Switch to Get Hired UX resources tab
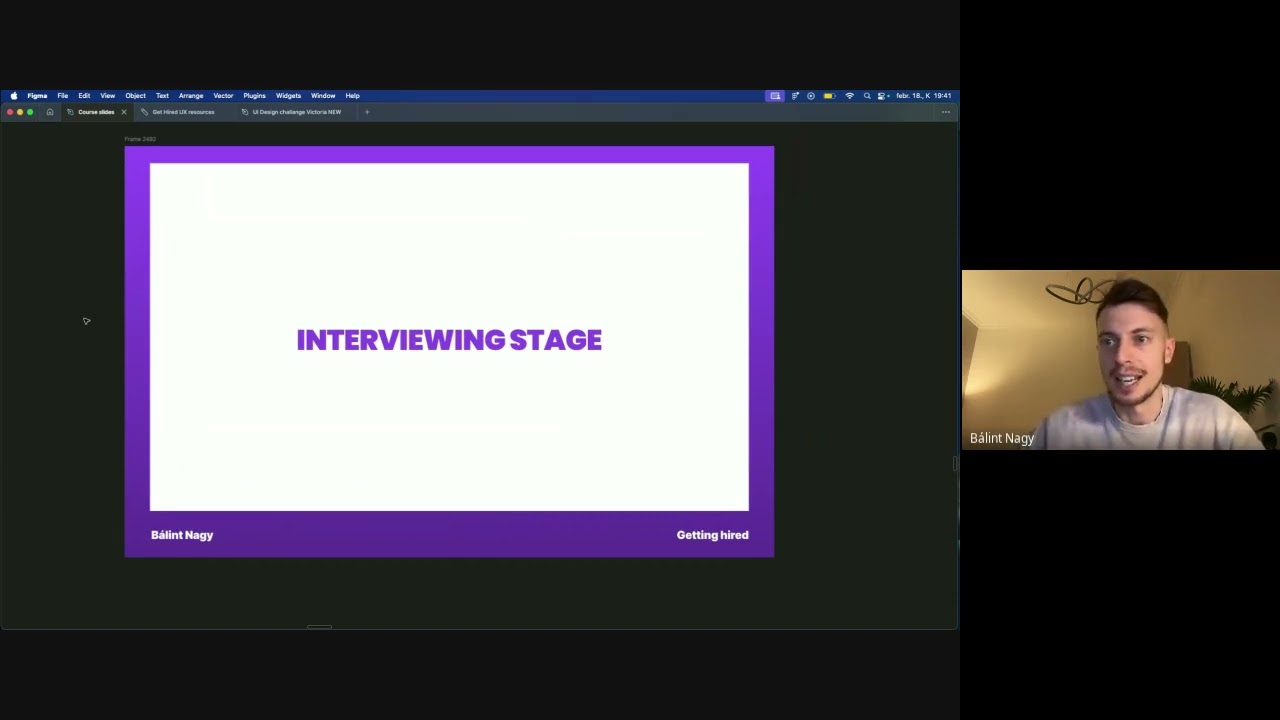1280x720 pixels. click(x=183, y=112)
